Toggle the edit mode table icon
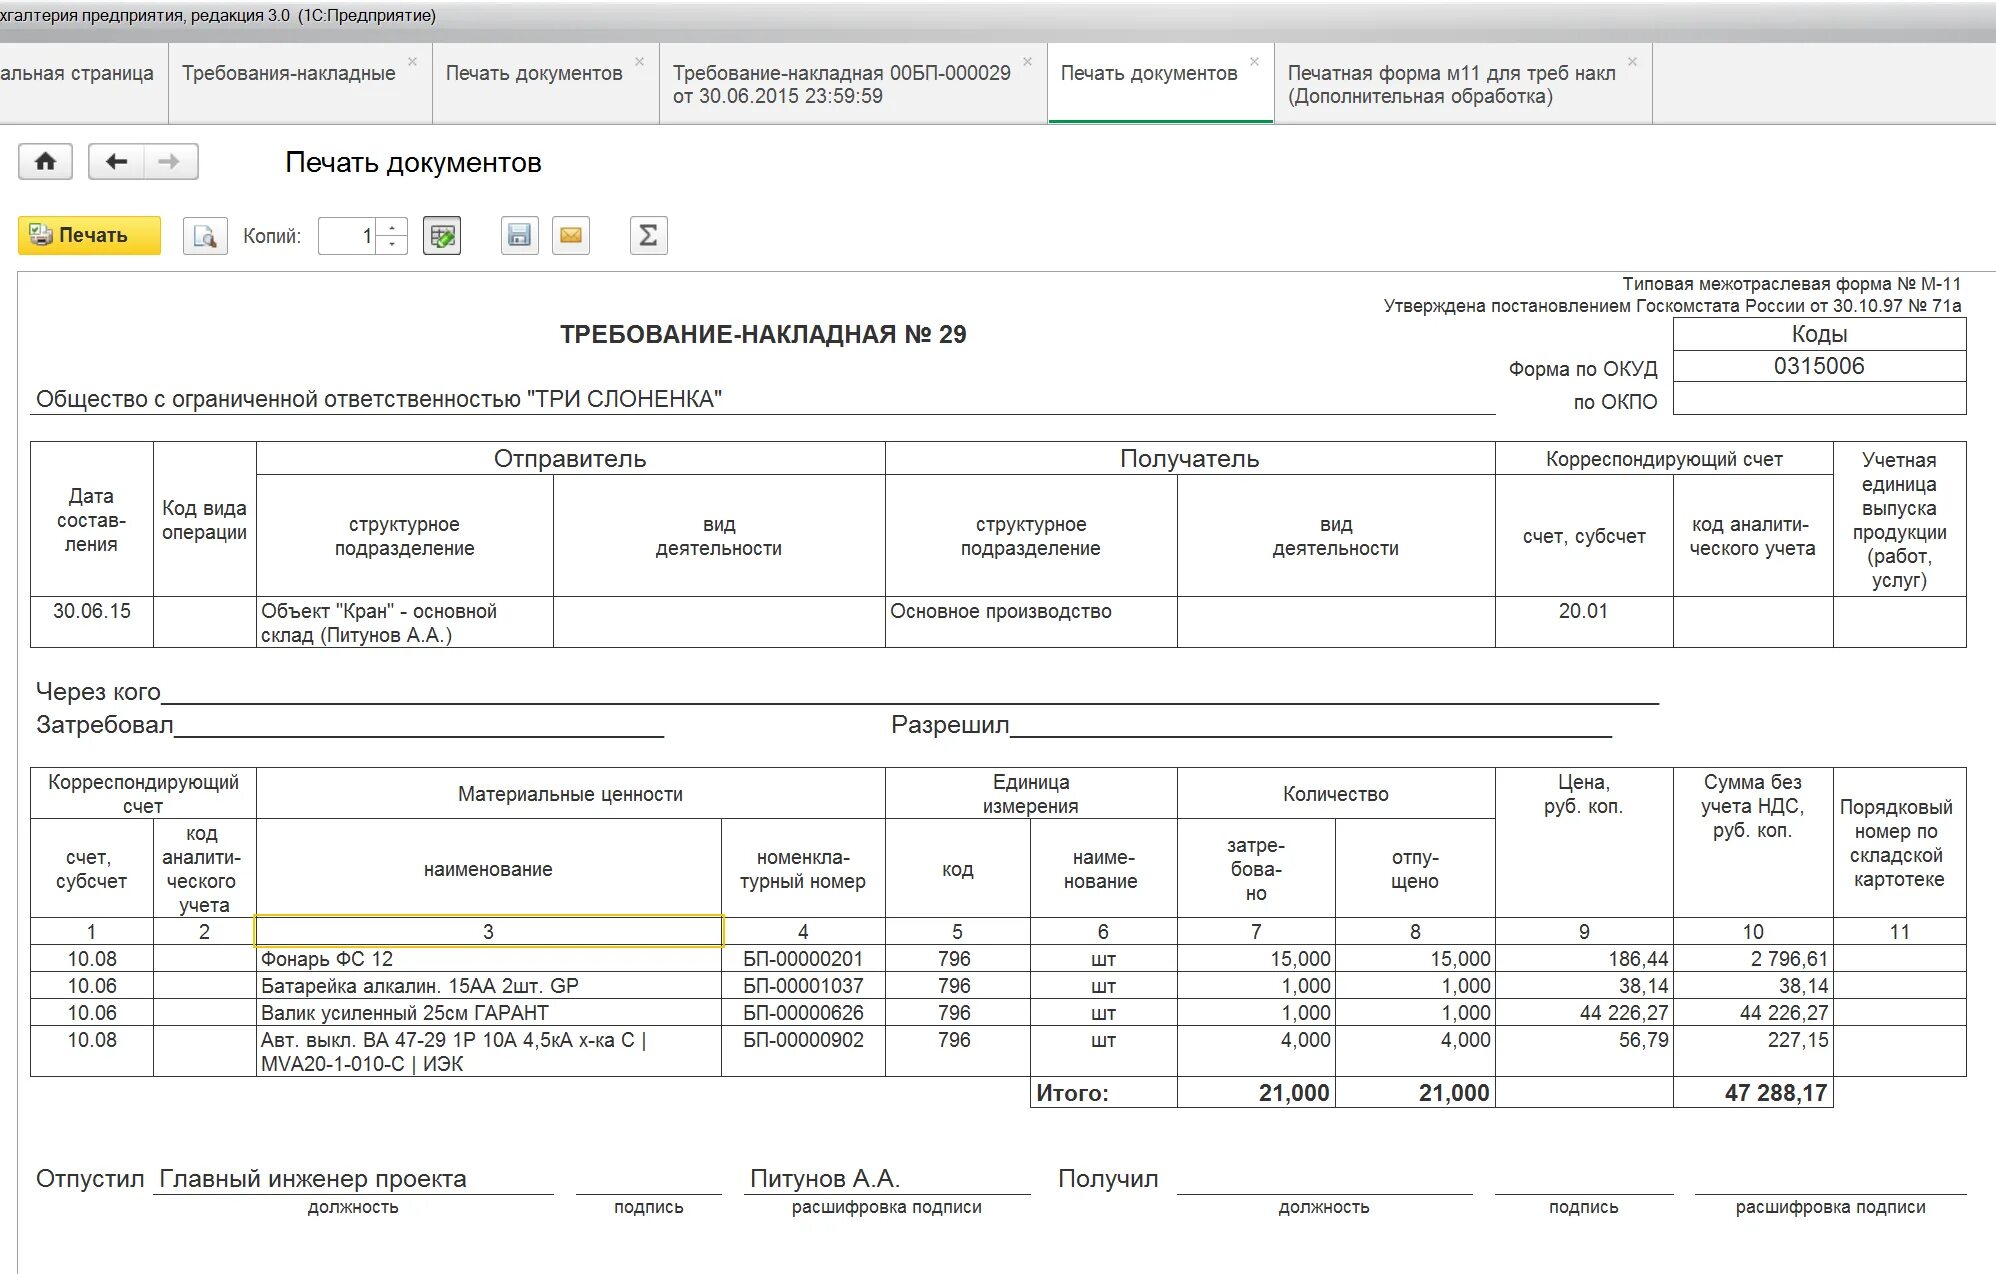The width and height of the screenshot is (1996, 1274). [442, 236]
